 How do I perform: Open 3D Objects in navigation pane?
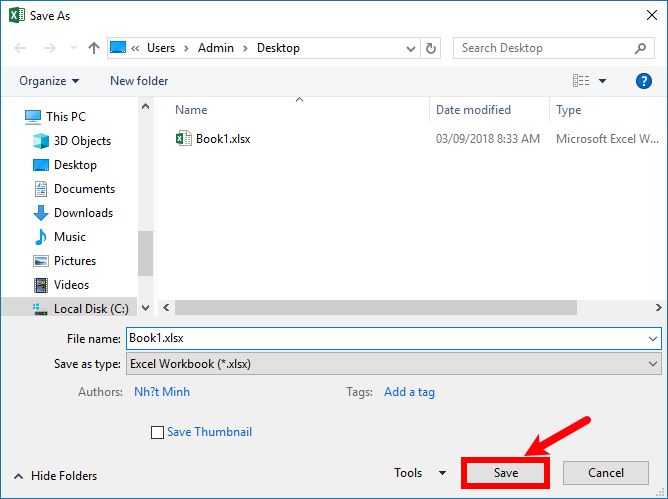(82, 141)
